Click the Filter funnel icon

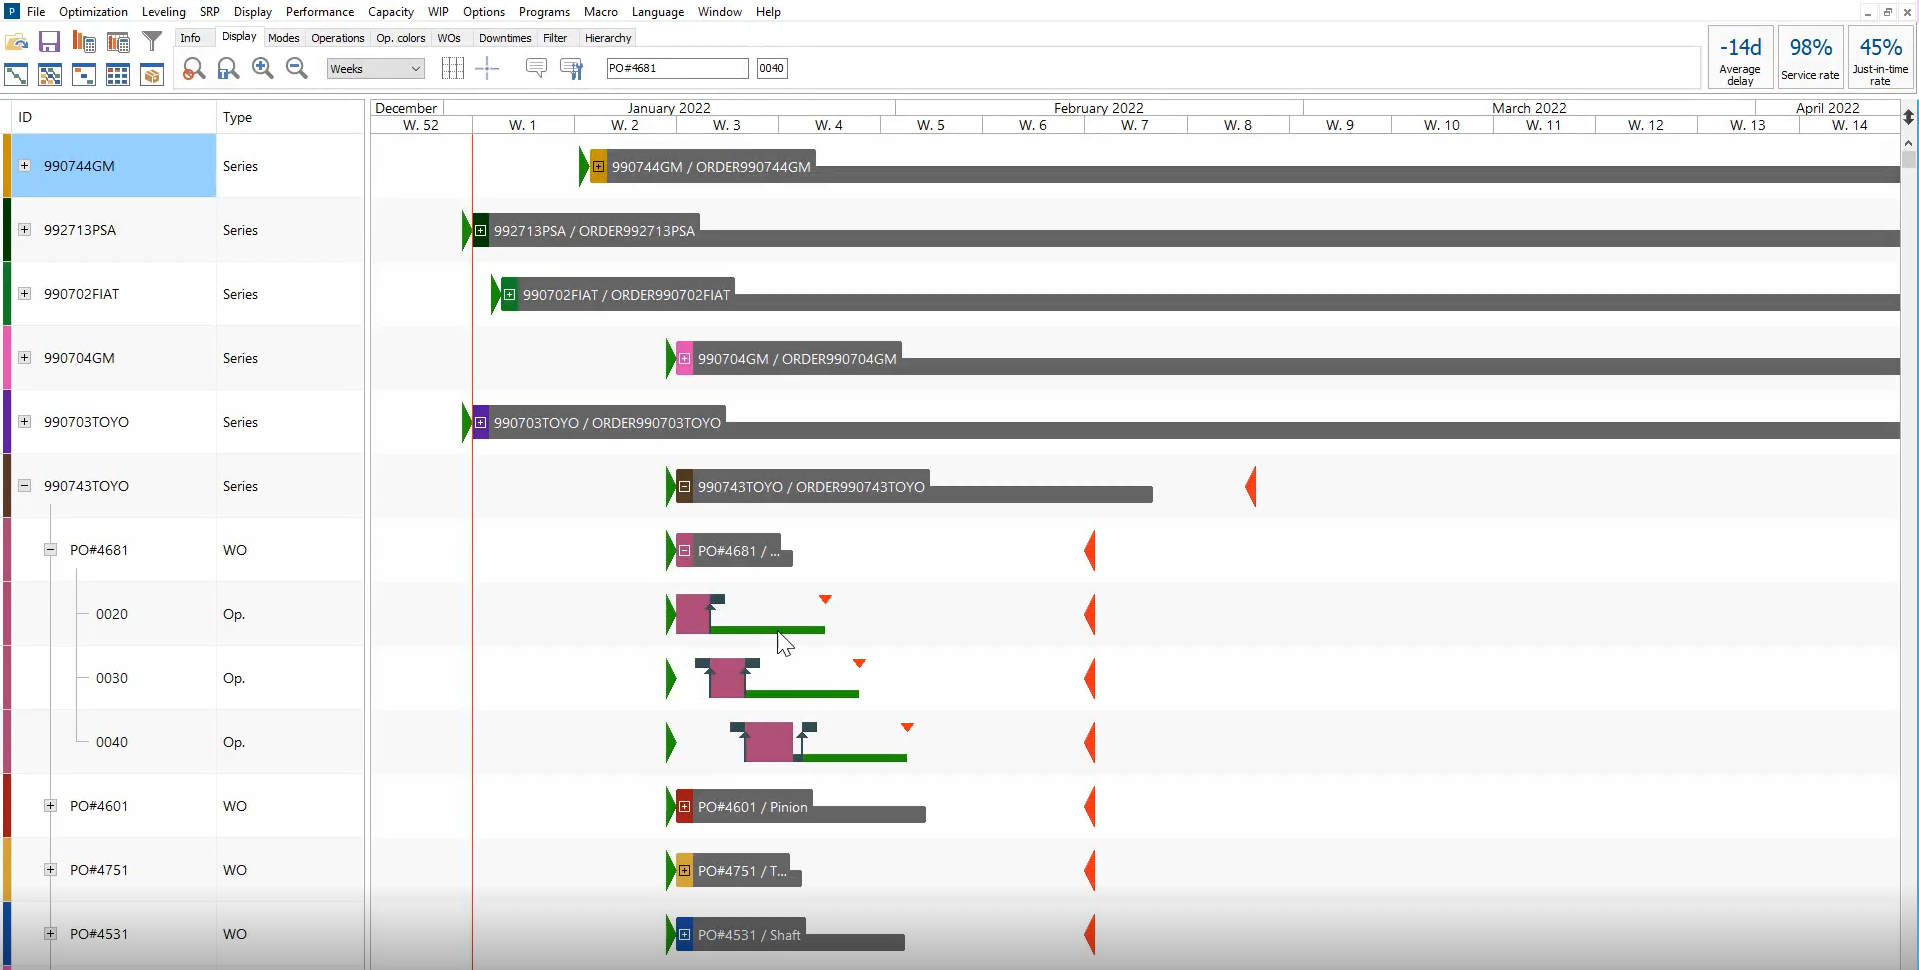[152, 42]
